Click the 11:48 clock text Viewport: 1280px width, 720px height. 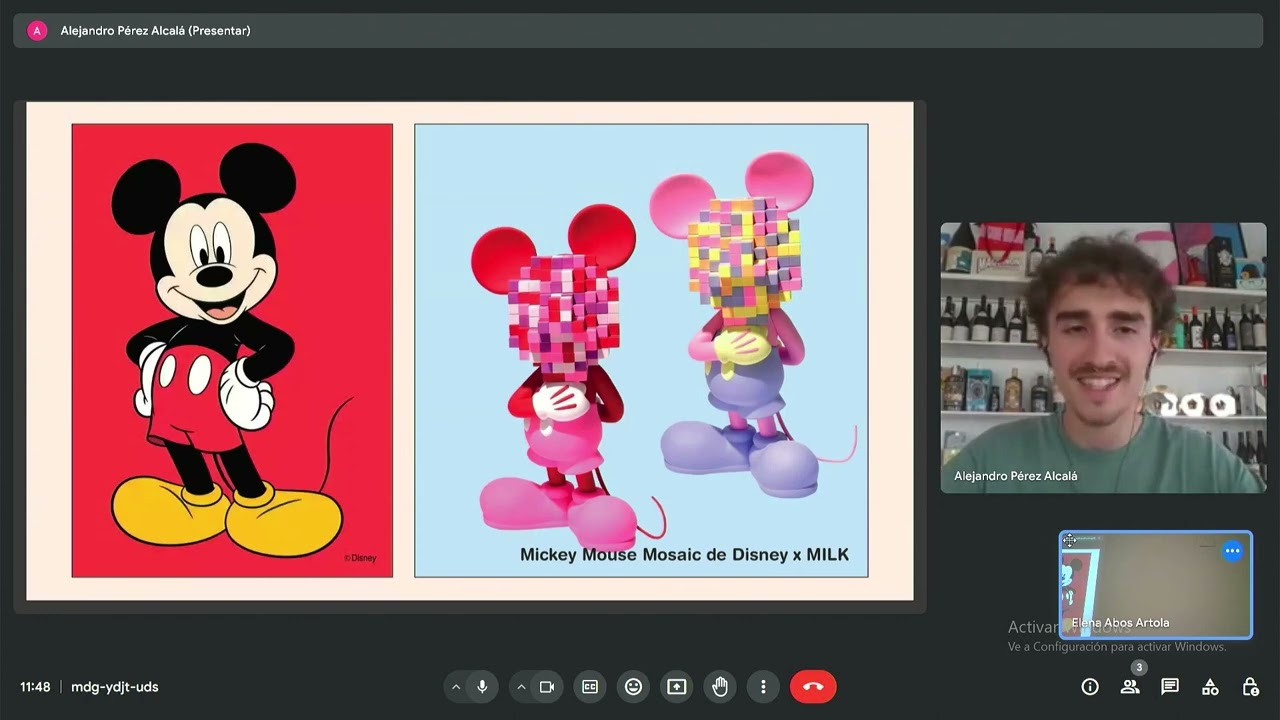click(x=35, y=687)
